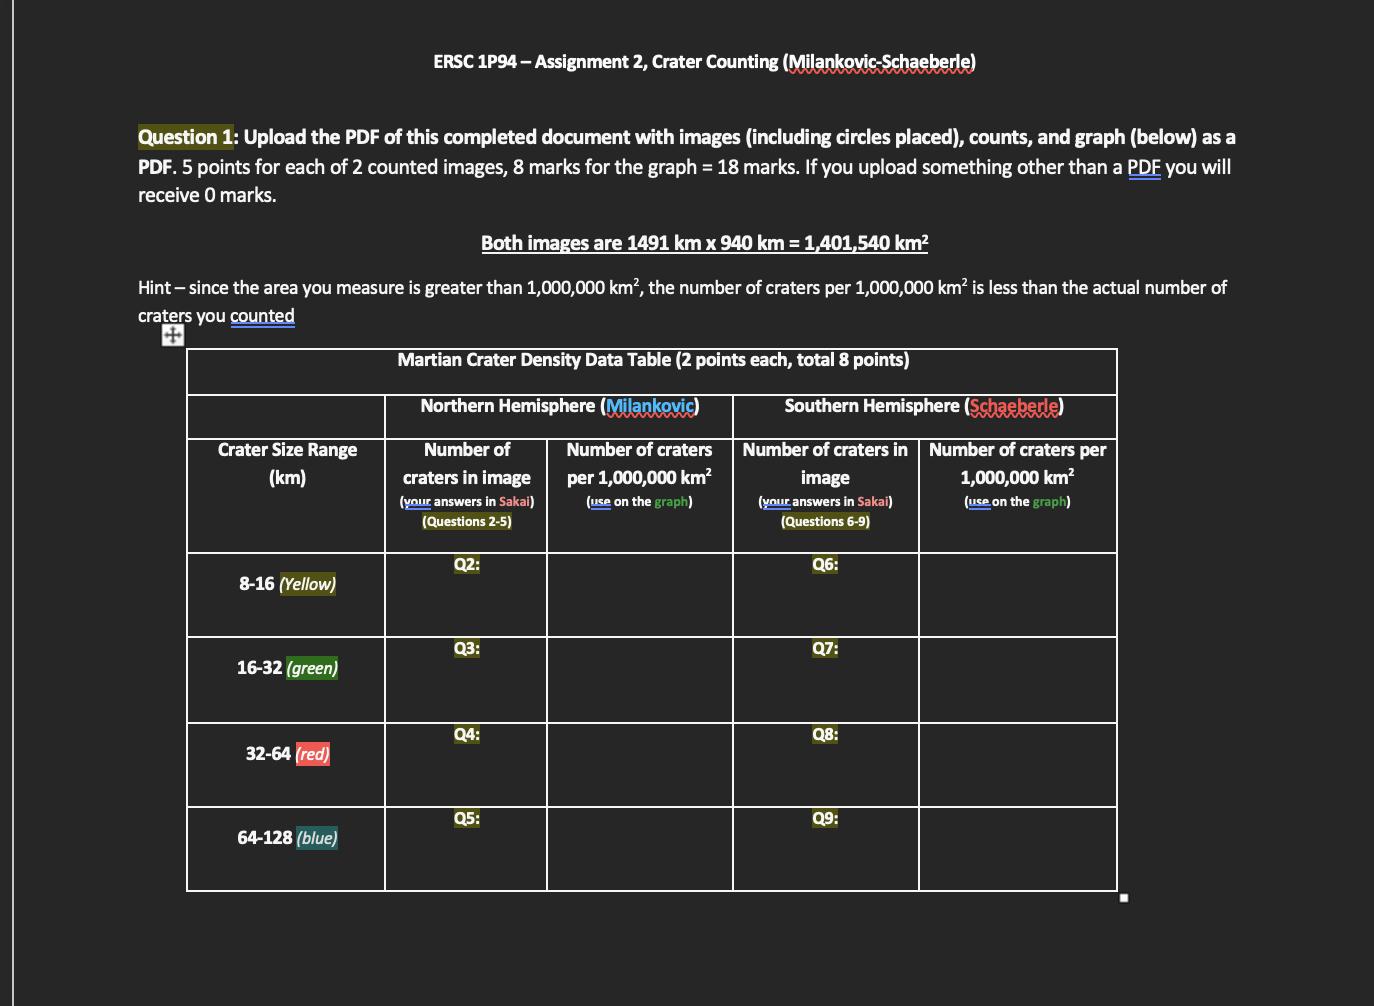Click the 'Number of craters in image' Southern header

tap(825, 496)
